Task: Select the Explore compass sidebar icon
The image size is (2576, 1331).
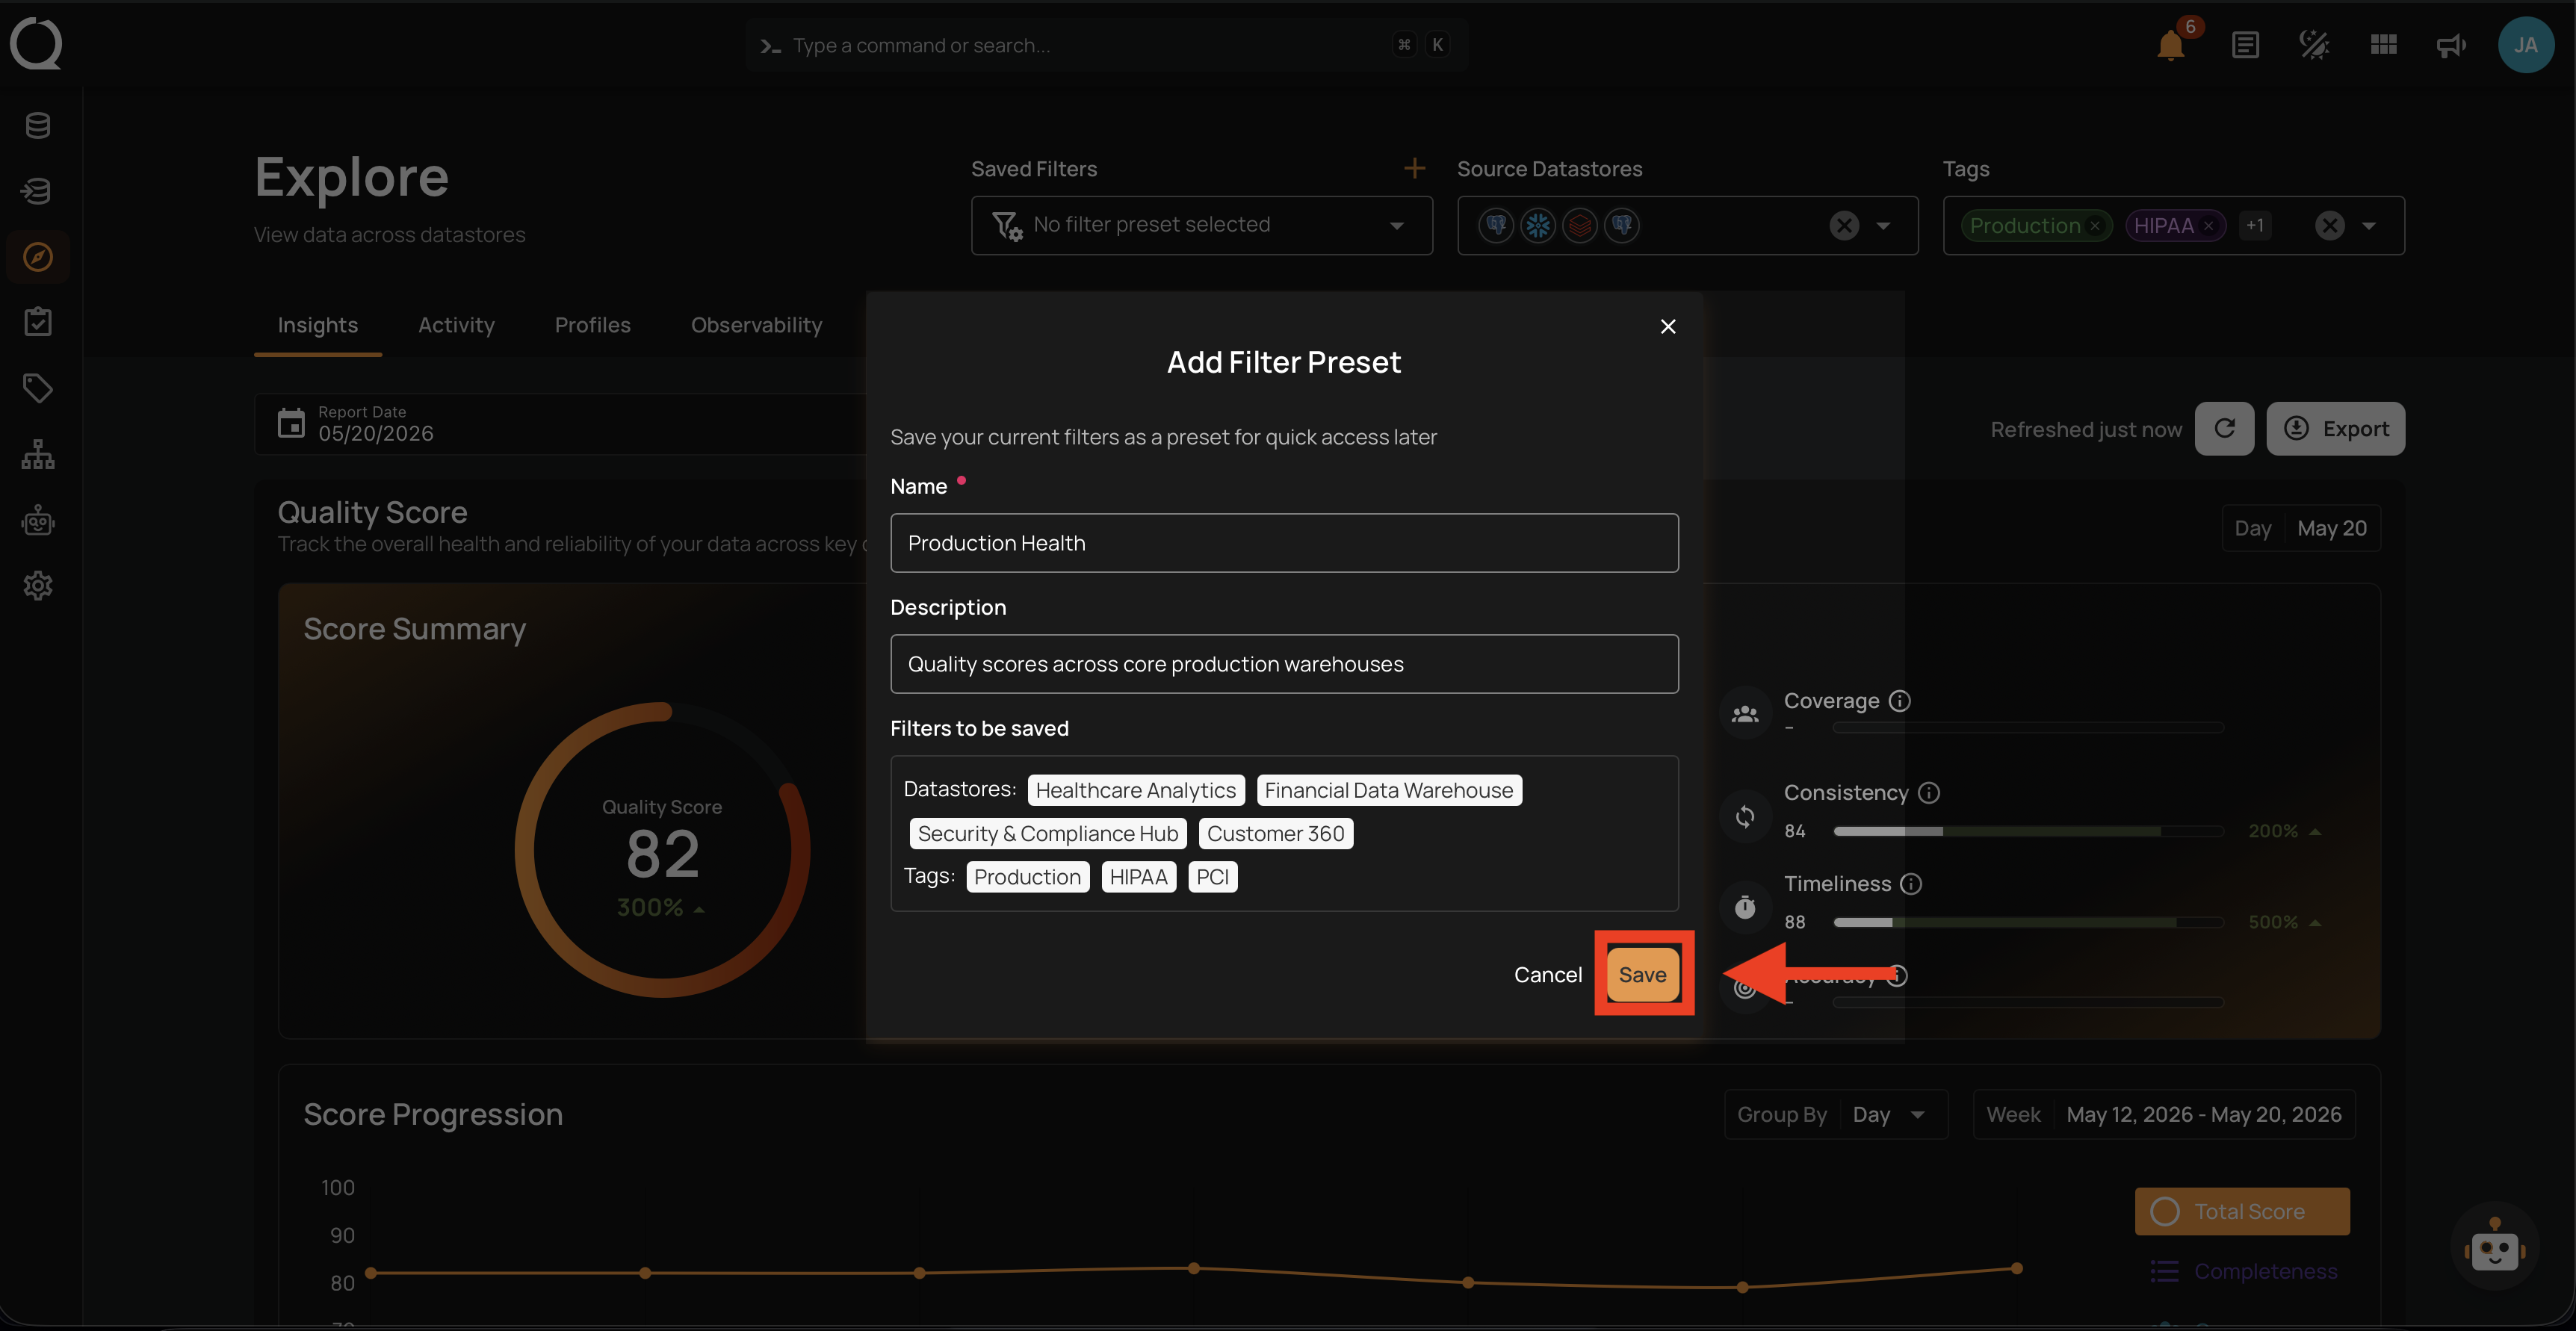Action: click(x=38, y=257)
